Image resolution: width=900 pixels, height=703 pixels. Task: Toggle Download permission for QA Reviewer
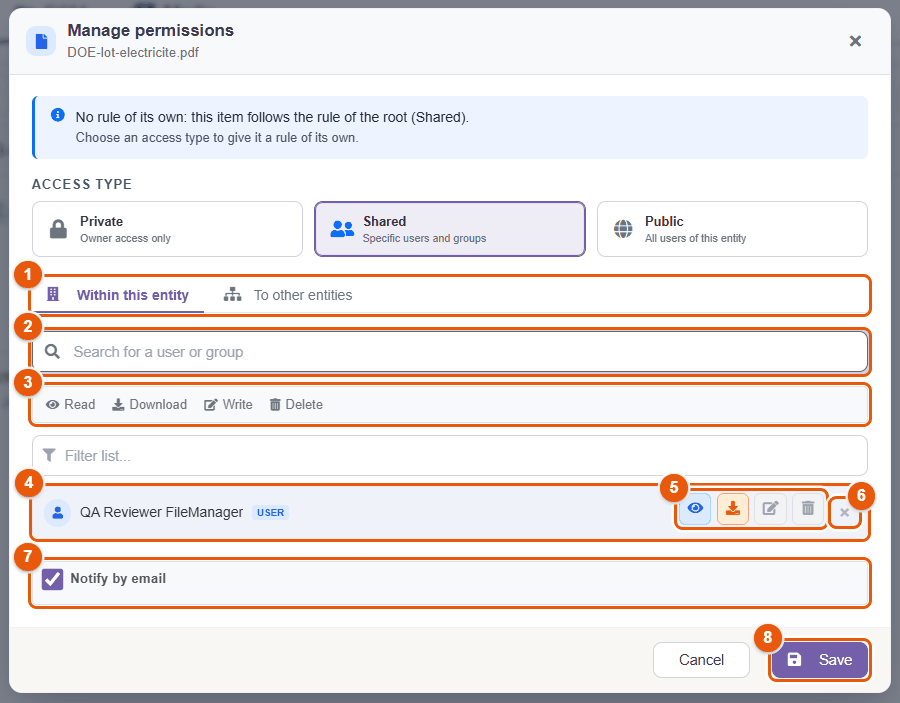tap(733, 508)
